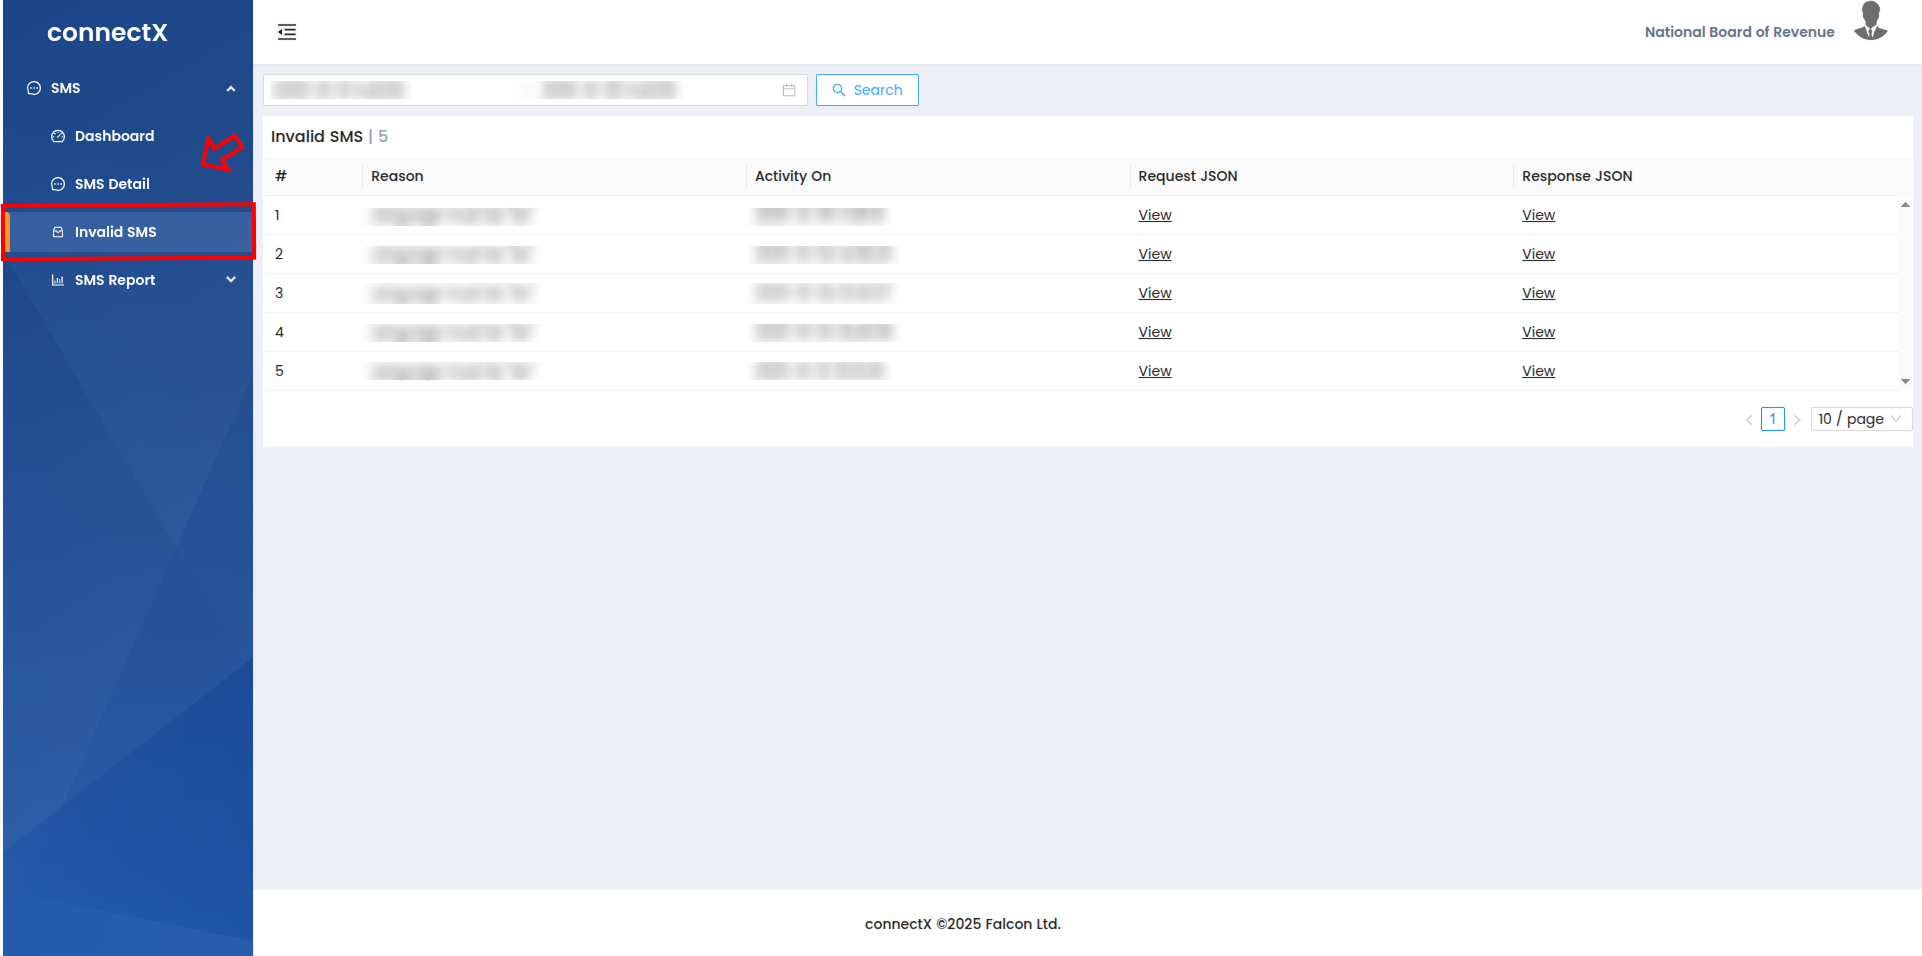Select page 1 in pagination
Image resolution: width=1922 pixels, height=956 pixels.
point(1772,419)
